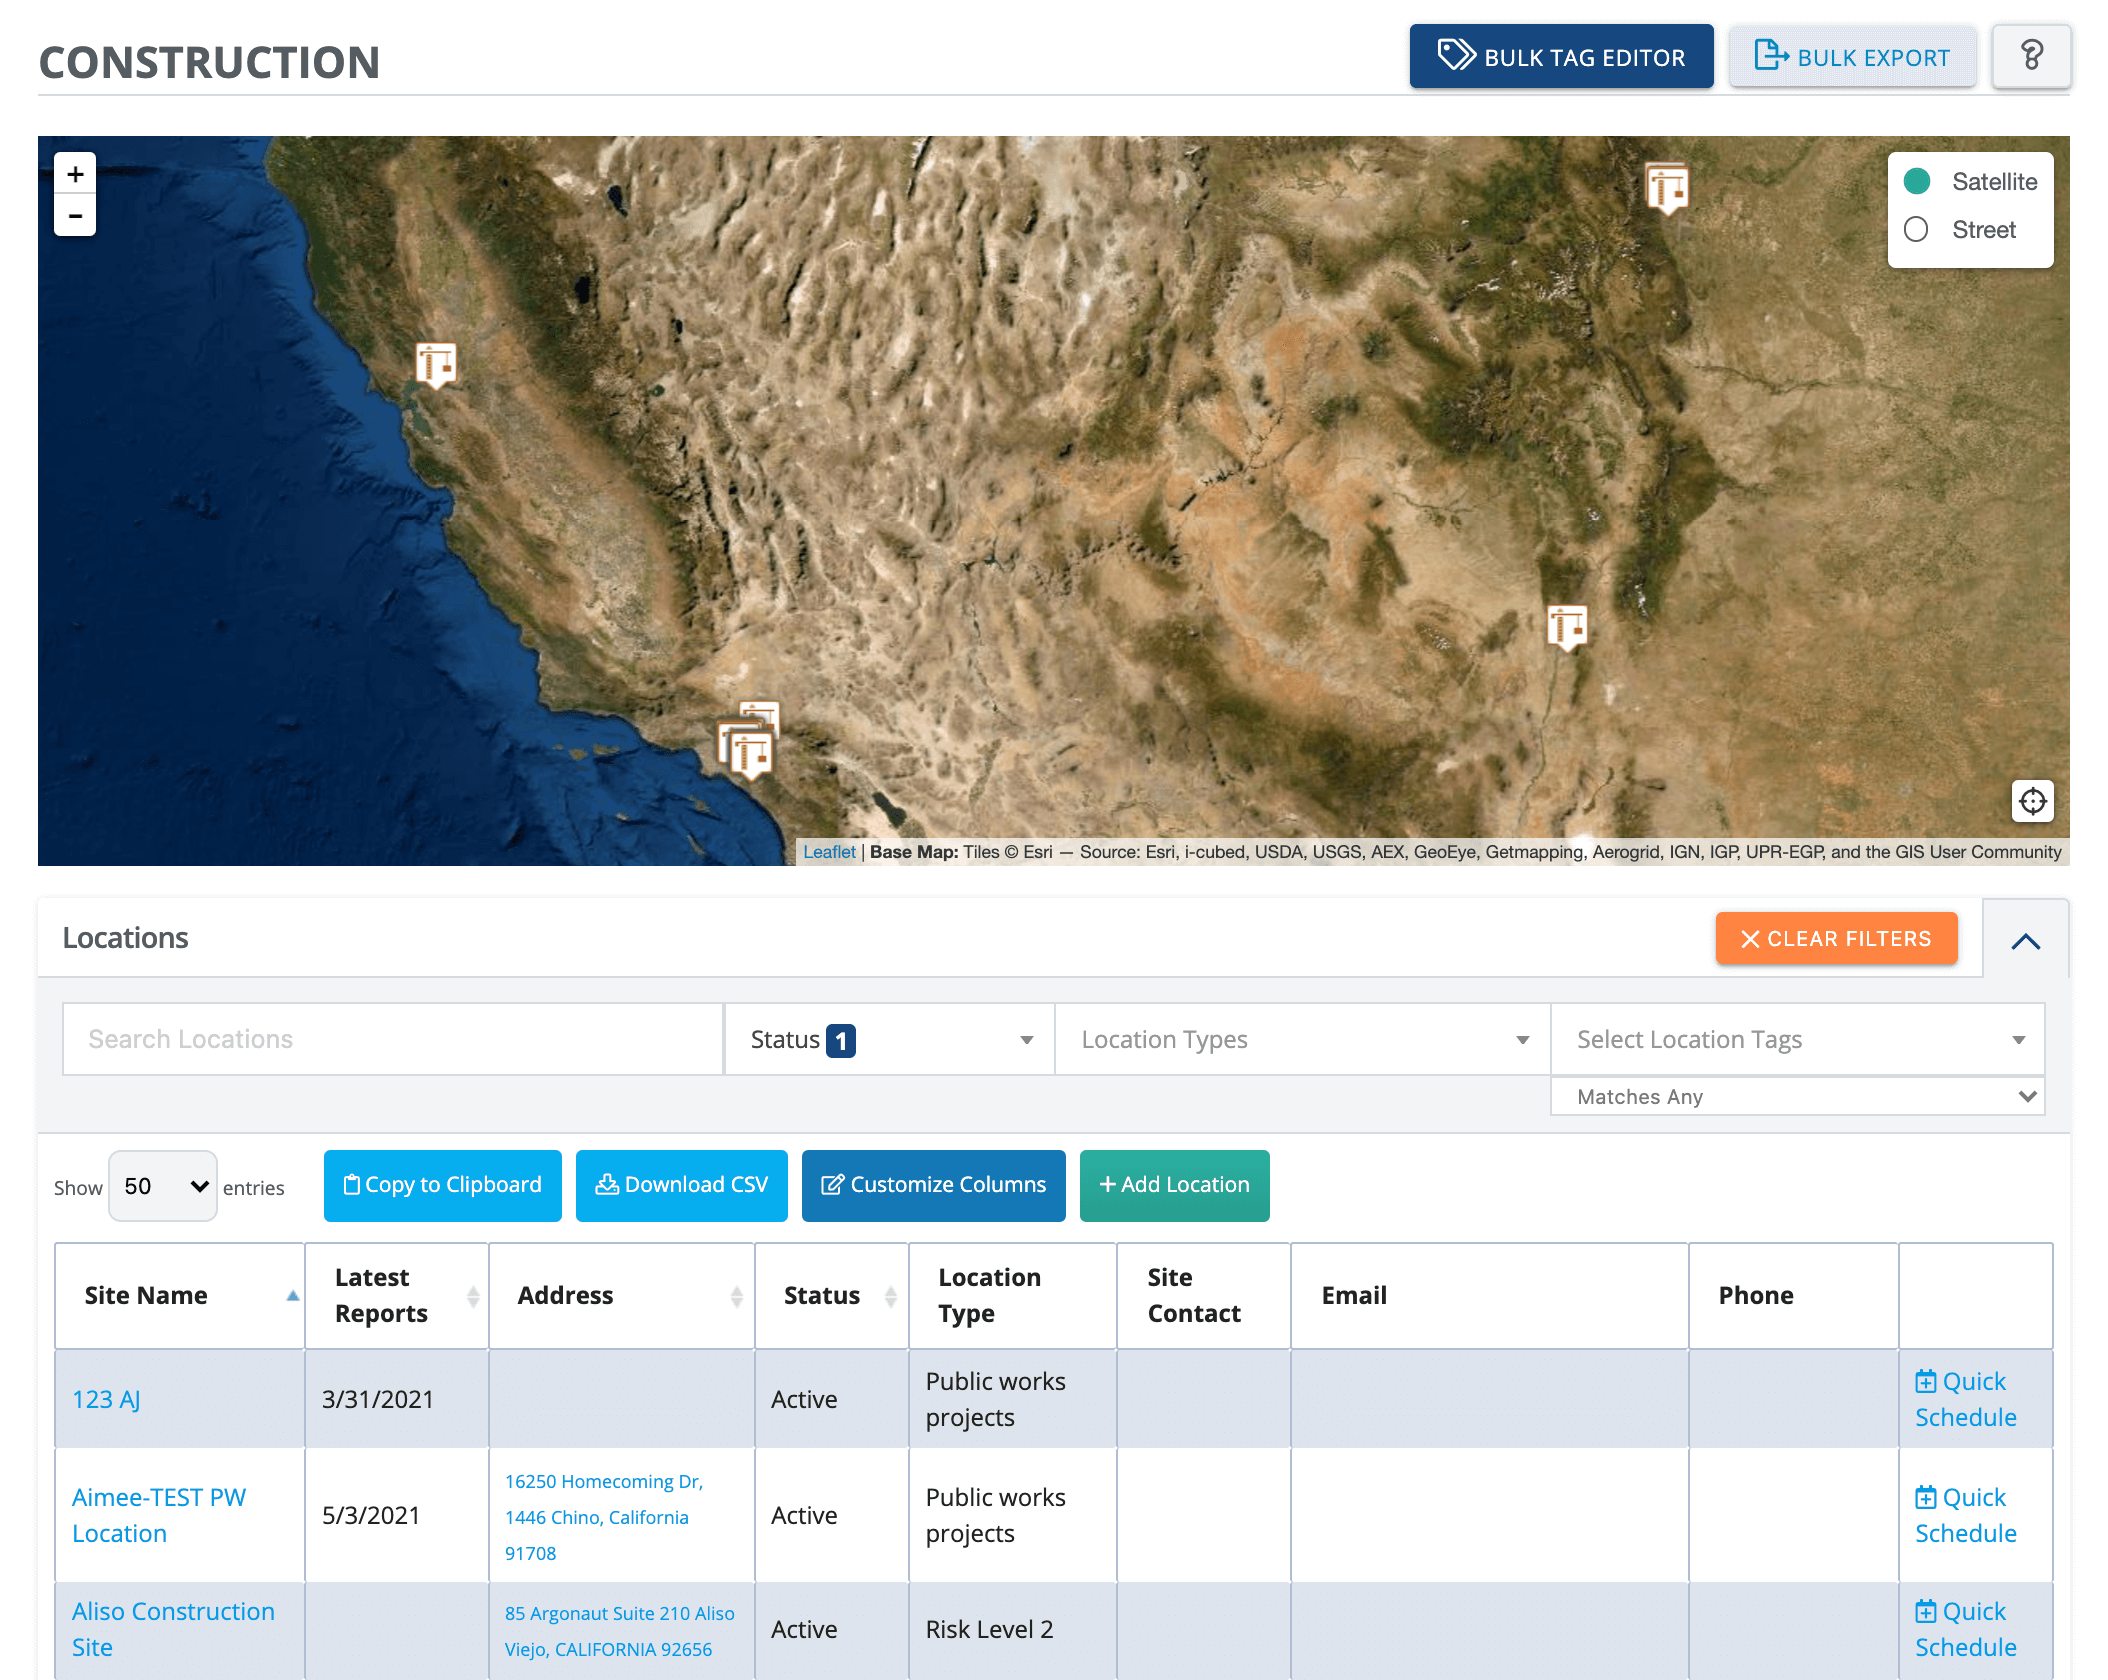Sort table by Status column
Viewport: 2108px width, 1680px height.
(832, 1295)
